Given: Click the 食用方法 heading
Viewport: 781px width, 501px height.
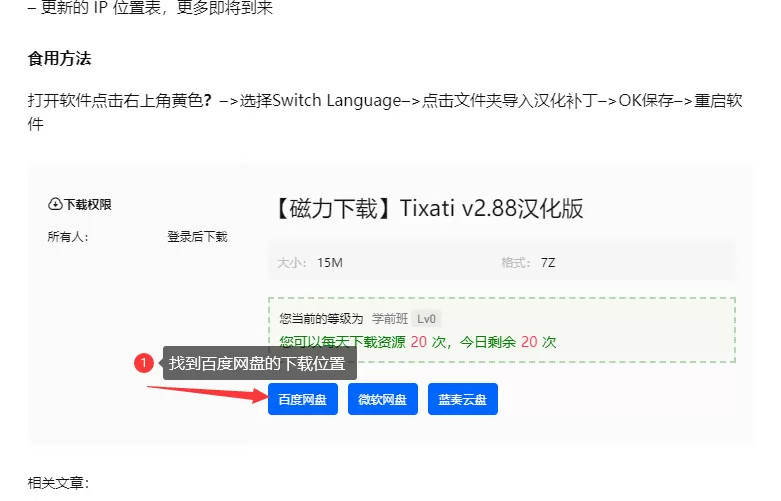Looking at the screenshot, I should [59, 59].
